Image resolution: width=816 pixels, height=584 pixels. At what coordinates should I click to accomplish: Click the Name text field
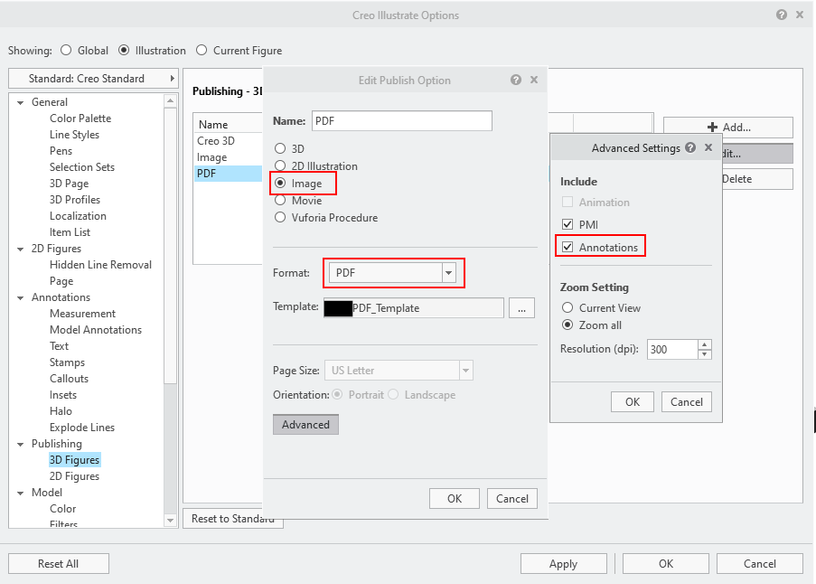coord(402,121)
